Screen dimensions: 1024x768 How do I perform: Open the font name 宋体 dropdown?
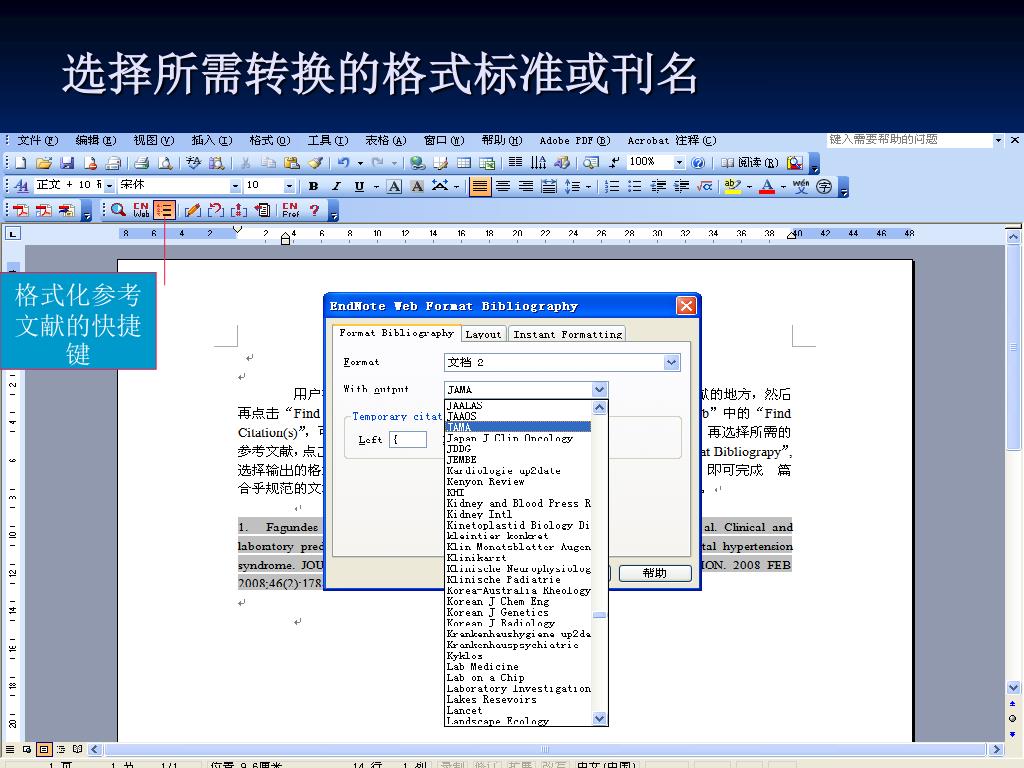click(x=235, y=186)
